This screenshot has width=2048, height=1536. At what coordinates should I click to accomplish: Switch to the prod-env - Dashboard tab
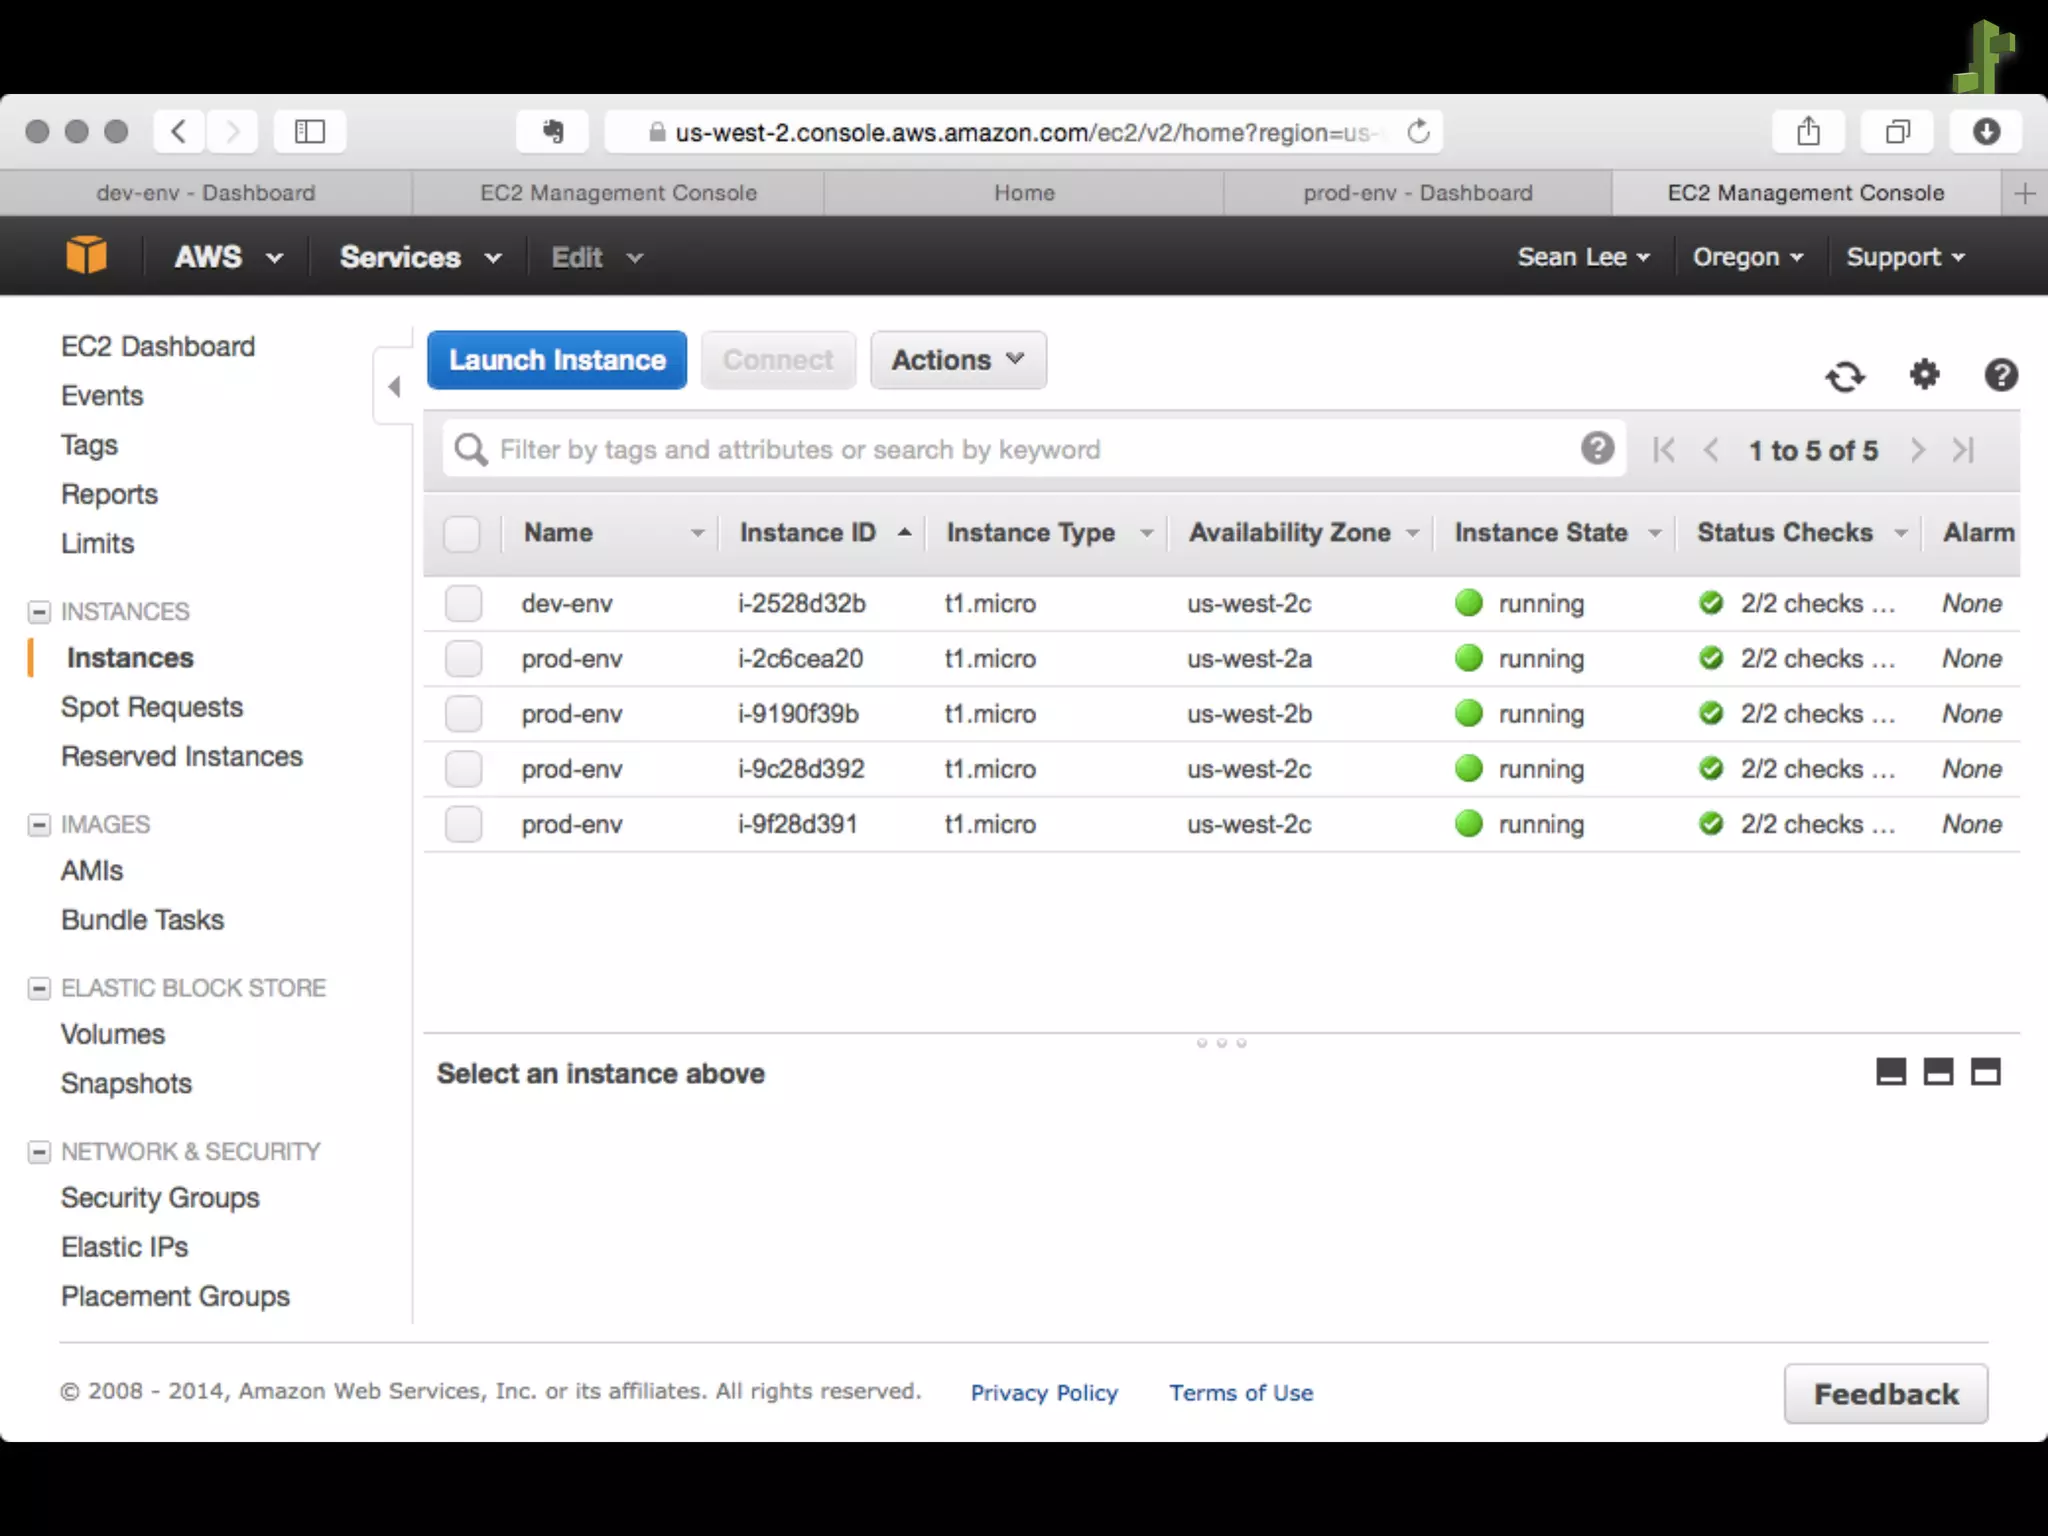pos(1417,193)
